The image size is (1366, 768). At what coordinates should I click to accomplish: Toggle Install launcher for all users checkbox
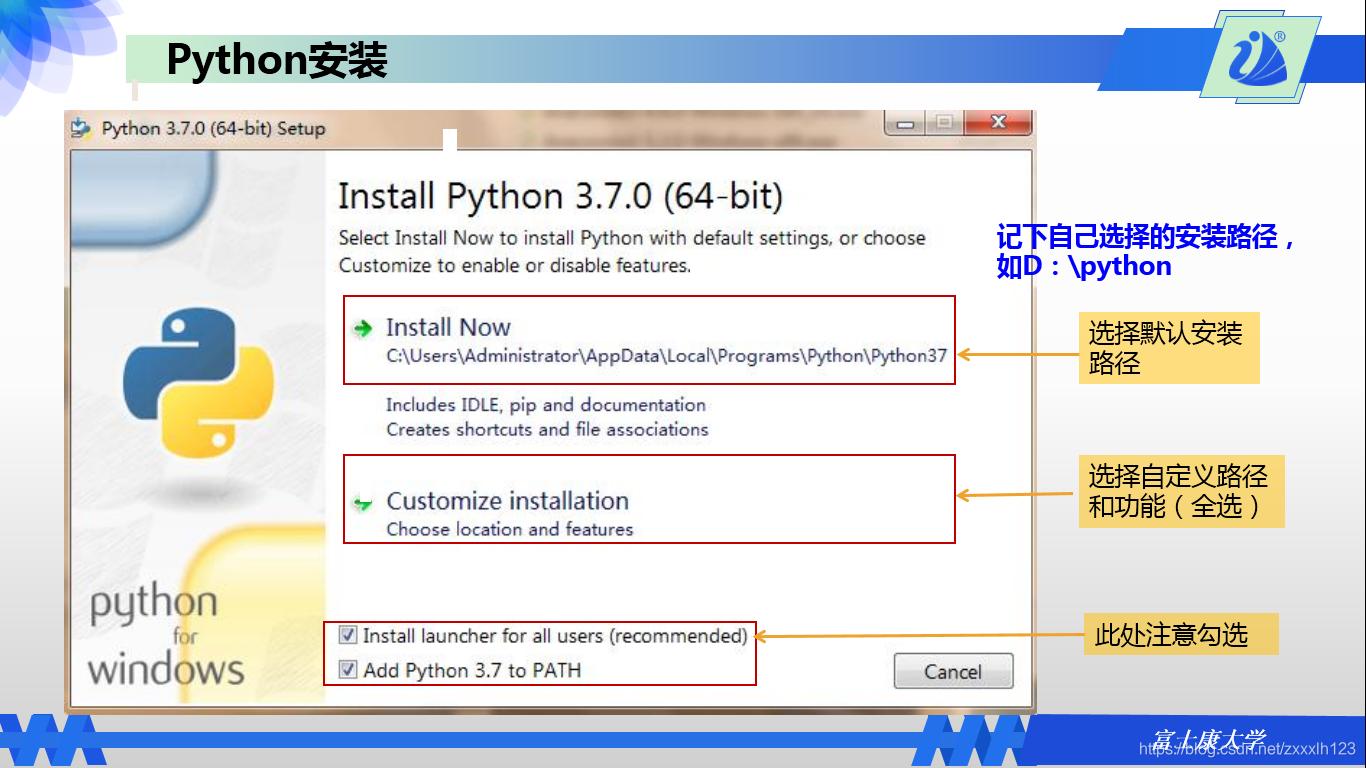[348, 635]
